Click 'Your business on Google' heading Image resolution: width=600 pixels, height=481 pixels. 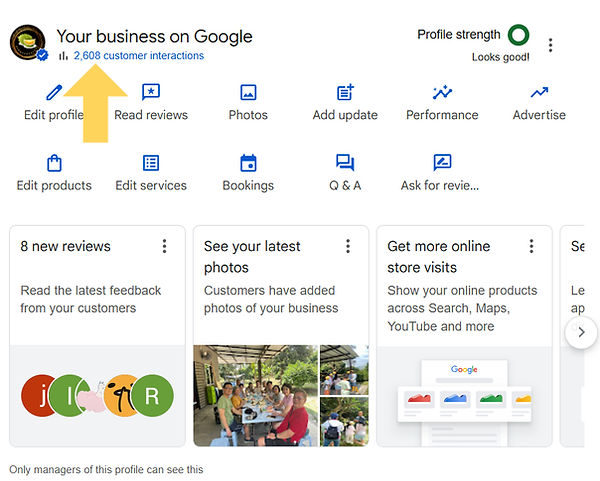[155, 36]
